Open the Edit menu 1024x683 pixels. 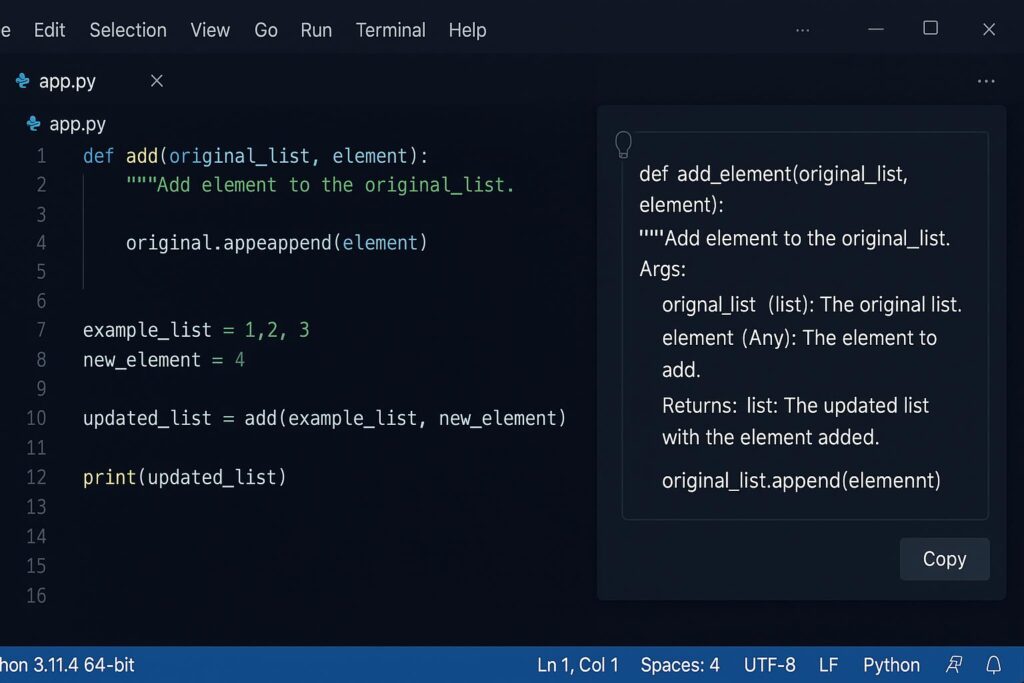tap(49, 30)
